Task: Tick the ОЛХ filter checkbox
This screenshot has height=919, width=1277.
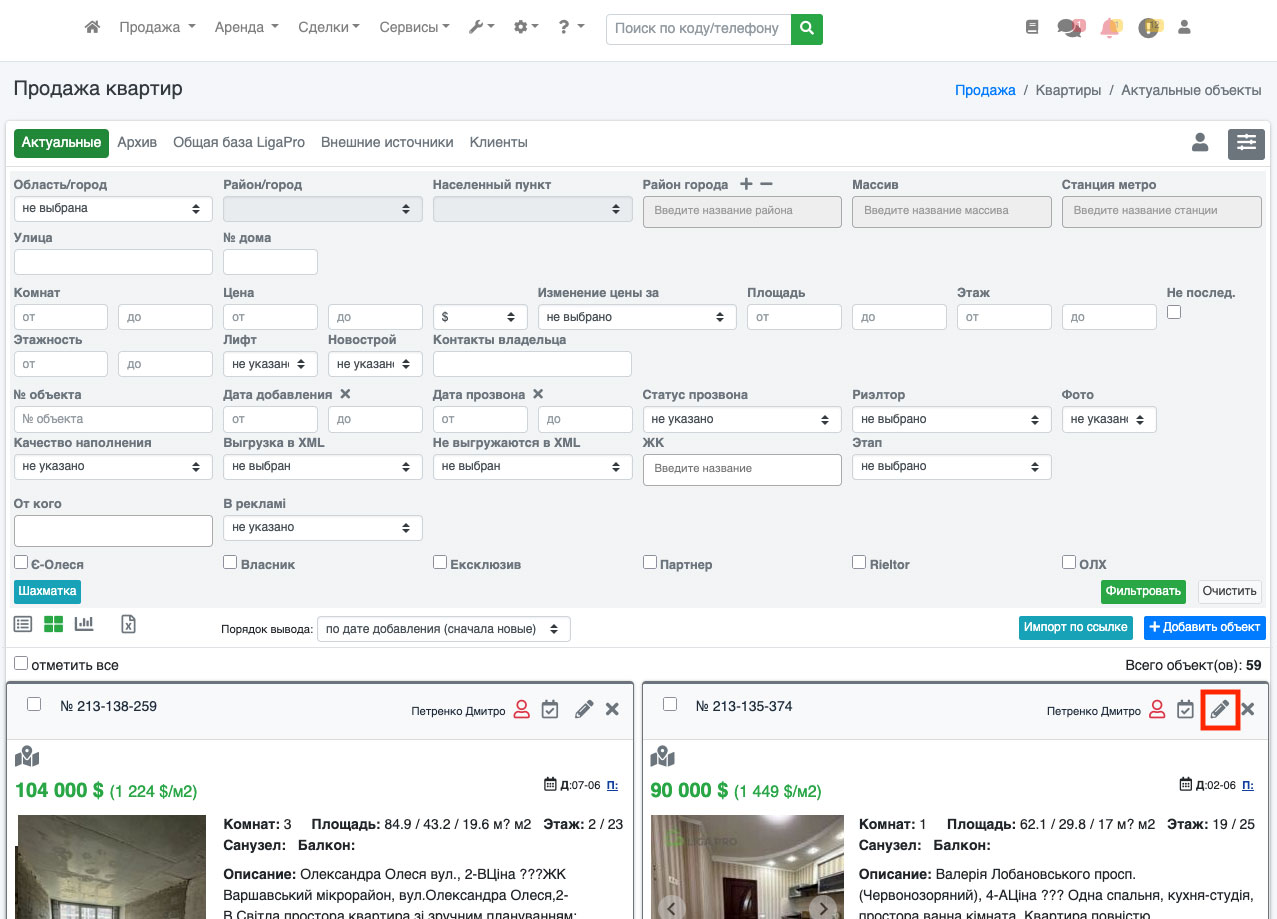Action: [x=1069, y=563]
